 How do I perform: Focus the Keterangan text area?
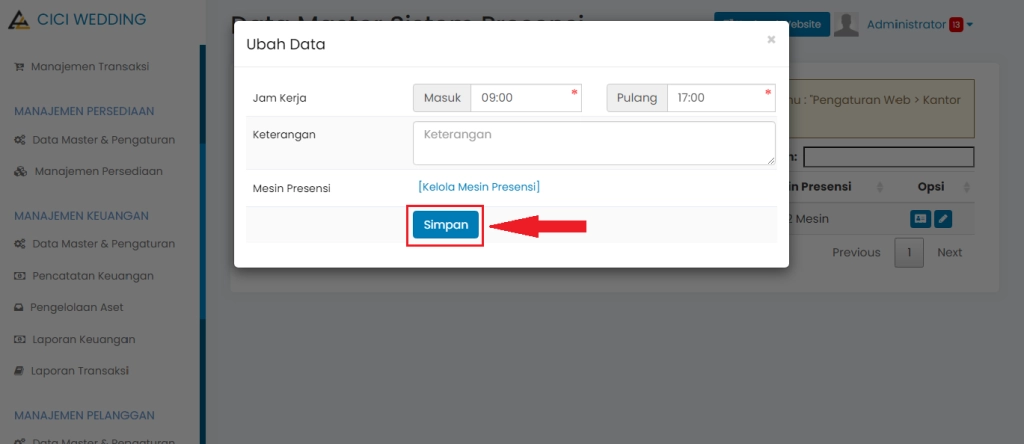pyautogui.click(x=593, y=143)
